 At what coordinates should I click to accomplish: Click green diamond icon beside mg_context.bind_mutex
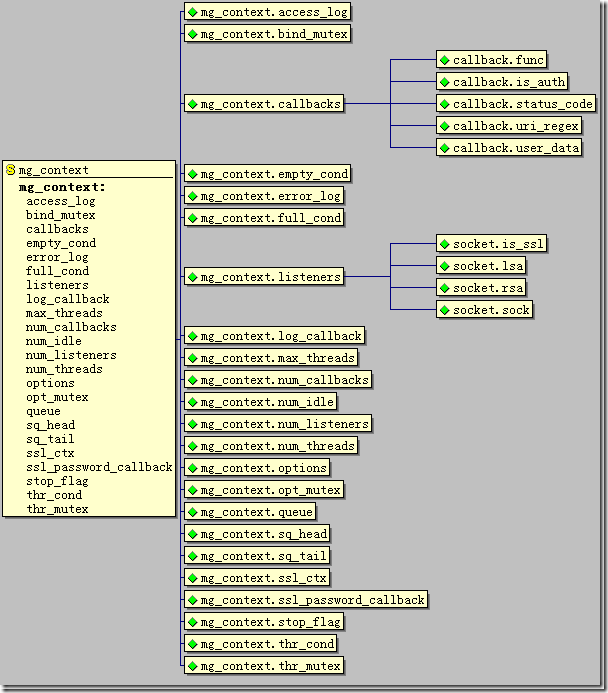pyautogui.click(x=193, y=34)
